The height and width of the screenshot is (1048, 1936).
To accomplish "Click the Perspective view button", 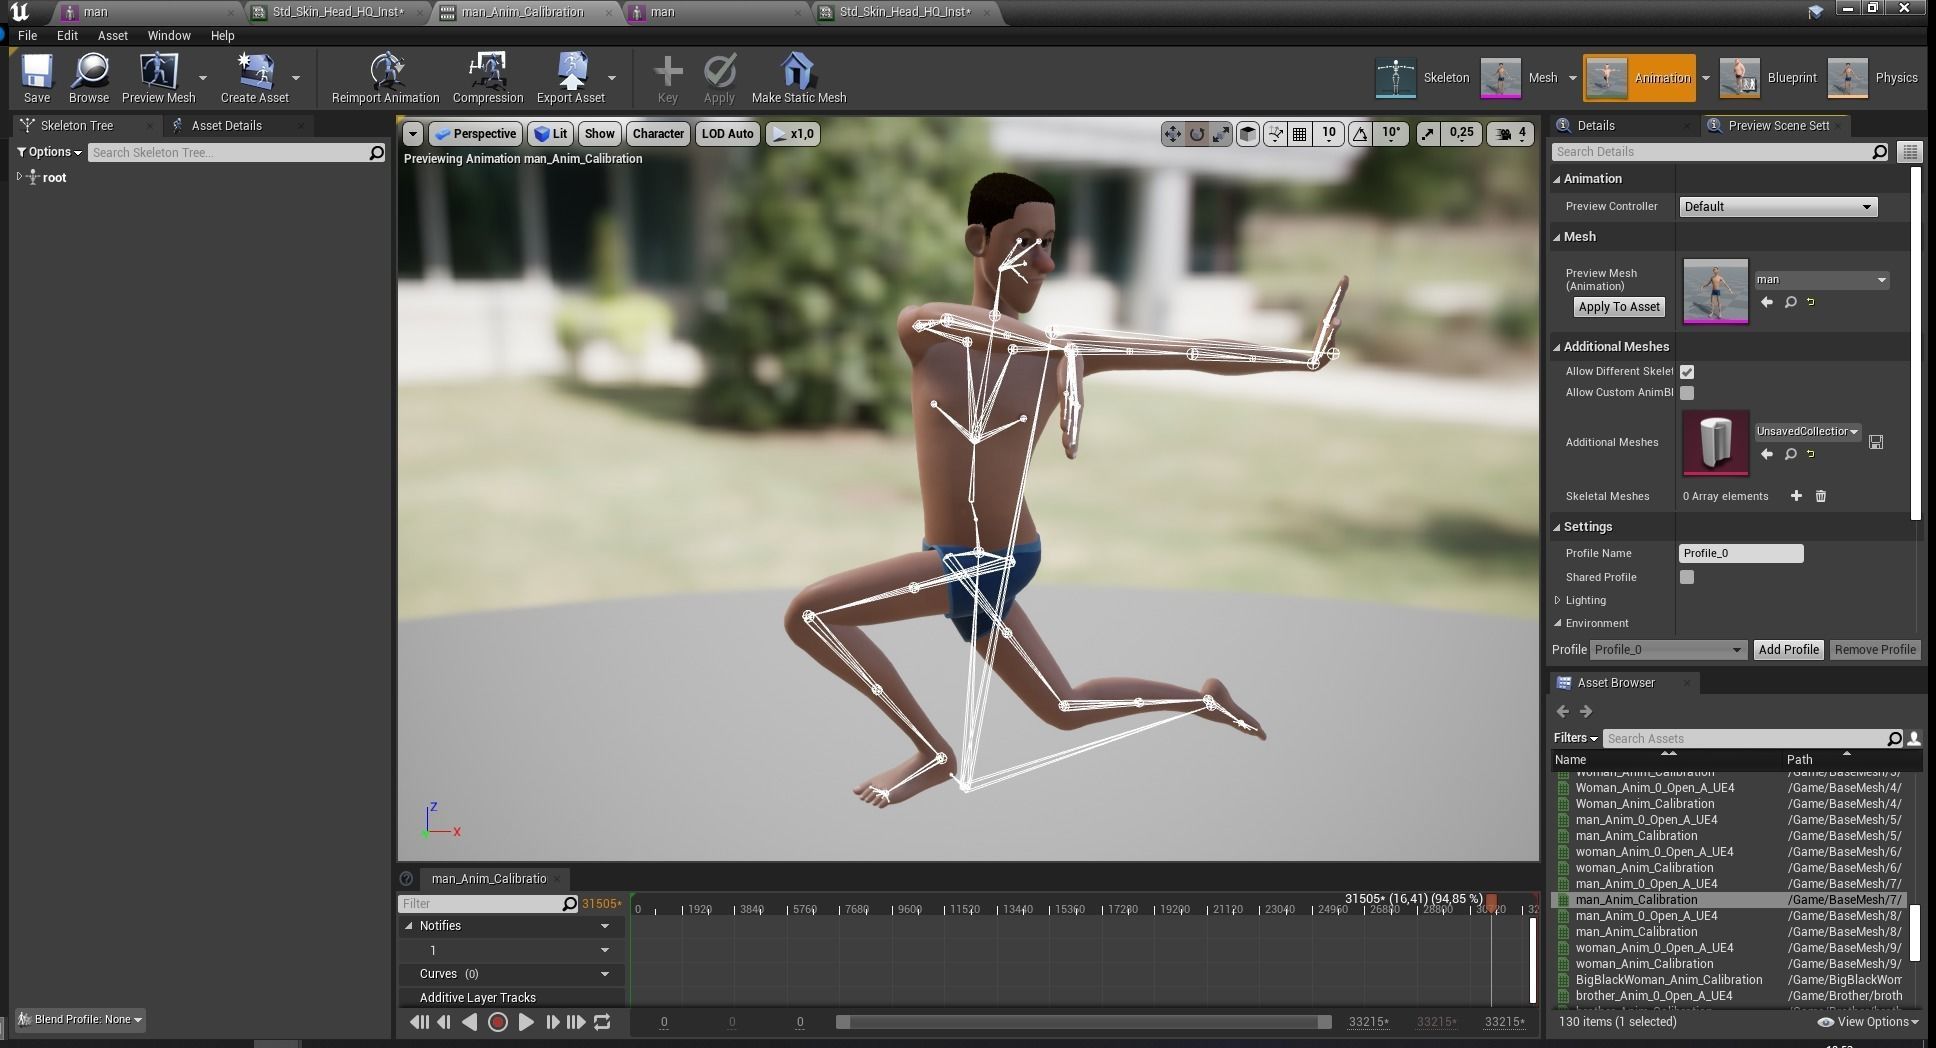I will [474, 134].
